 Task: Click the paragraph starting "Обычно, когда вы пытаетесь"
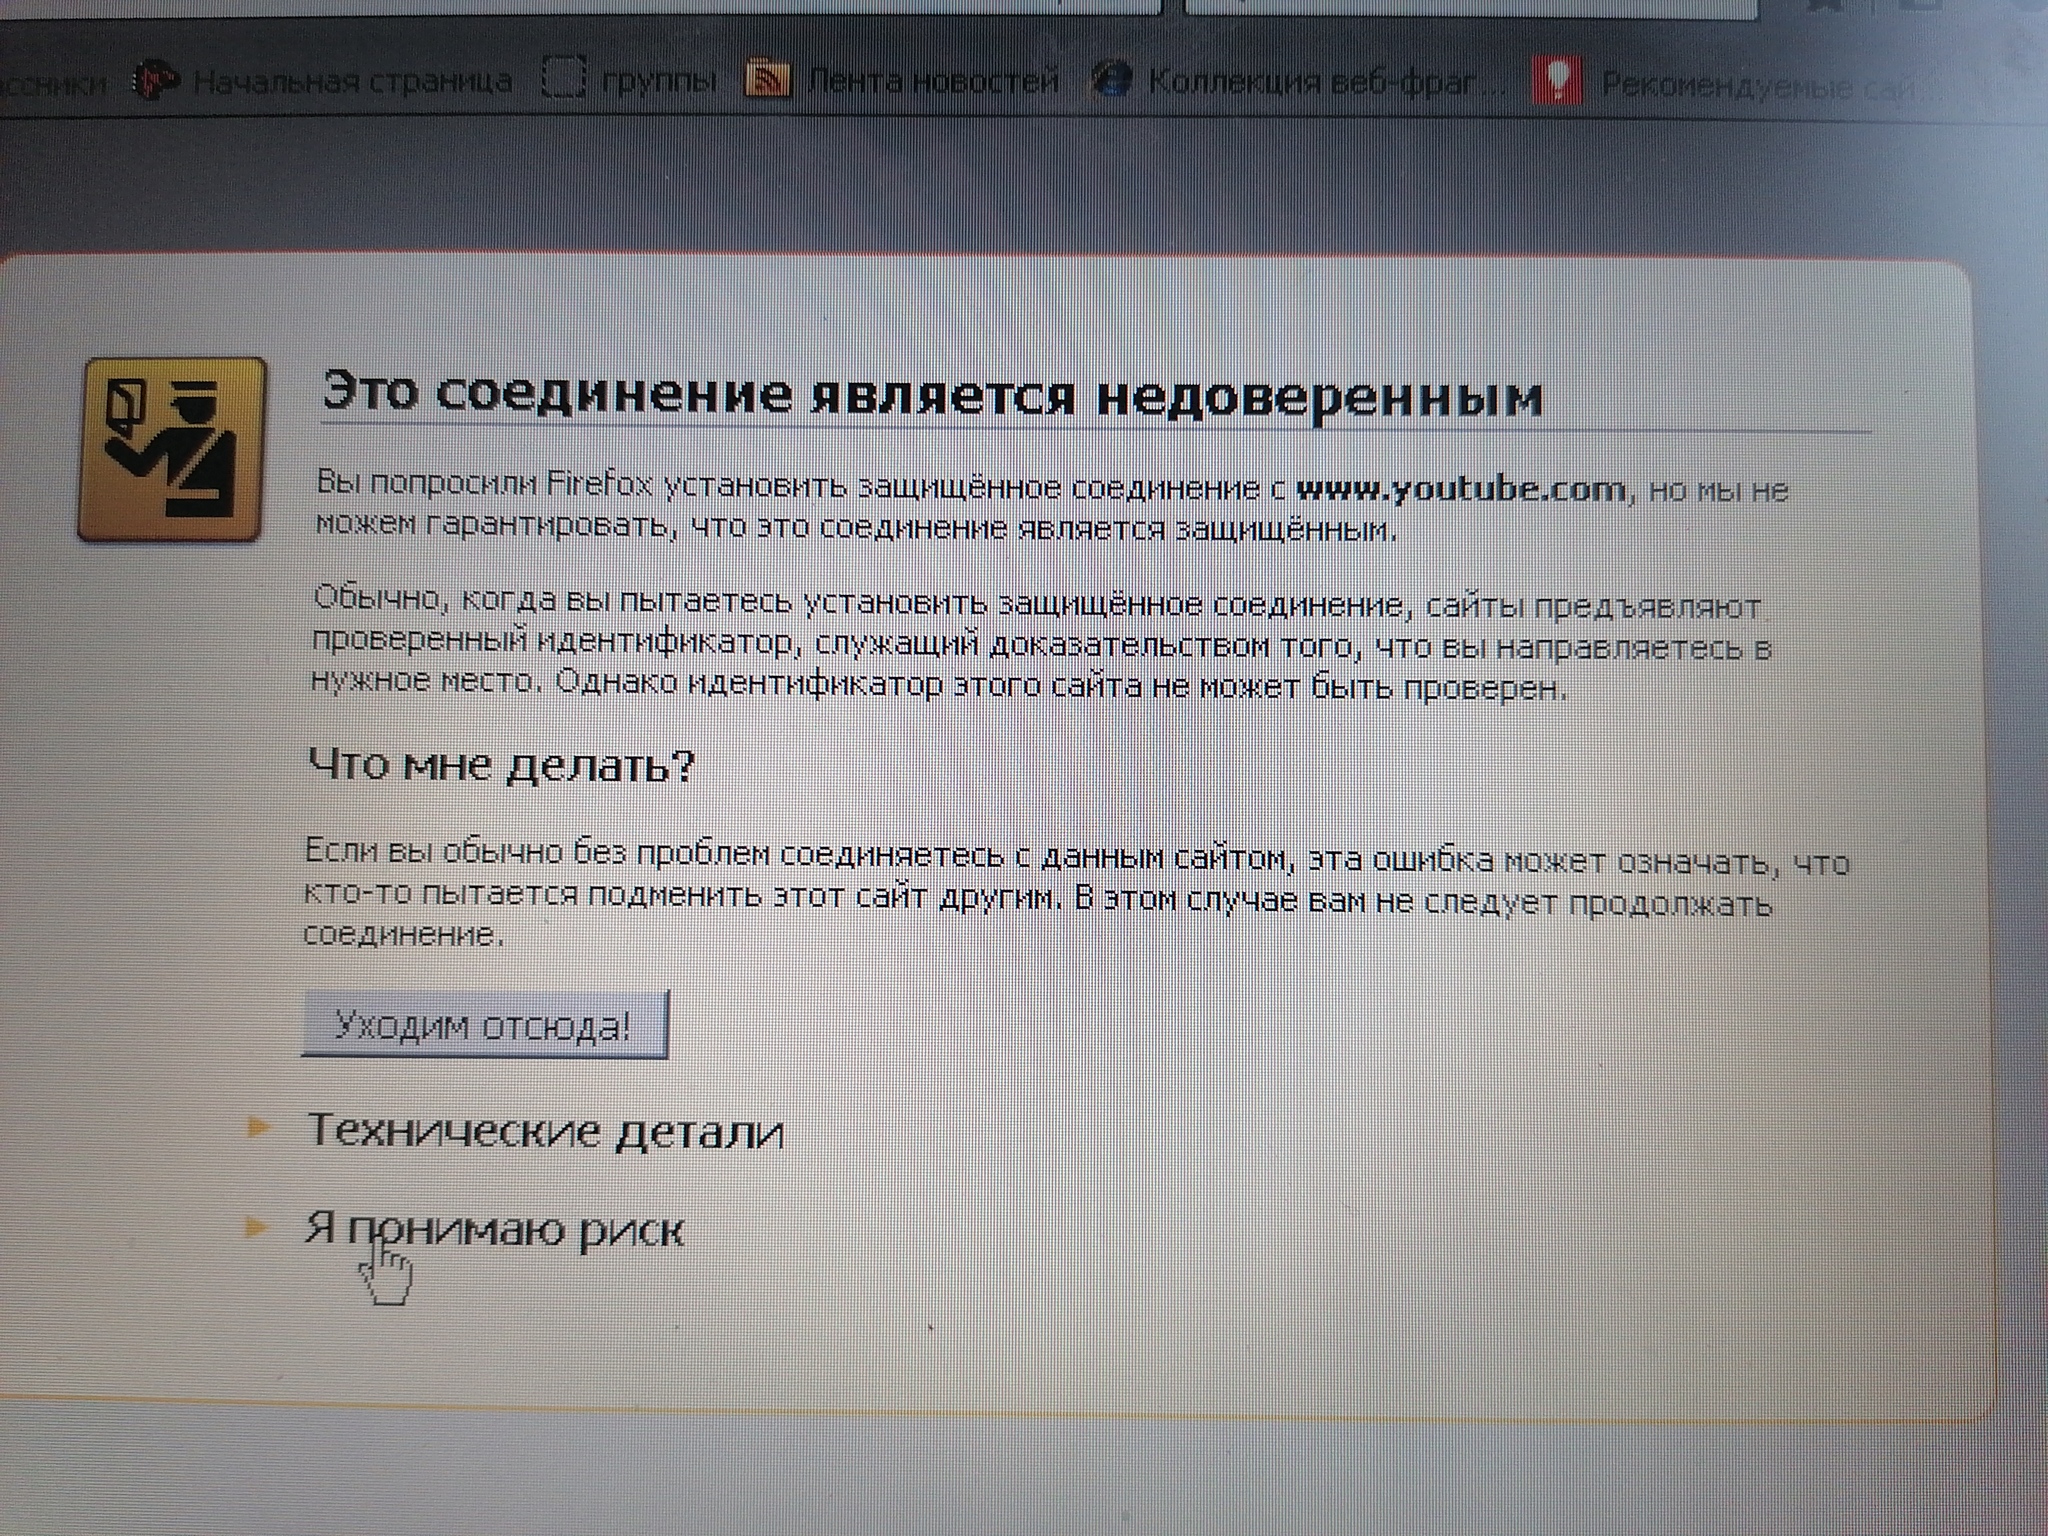point(1040,645)
